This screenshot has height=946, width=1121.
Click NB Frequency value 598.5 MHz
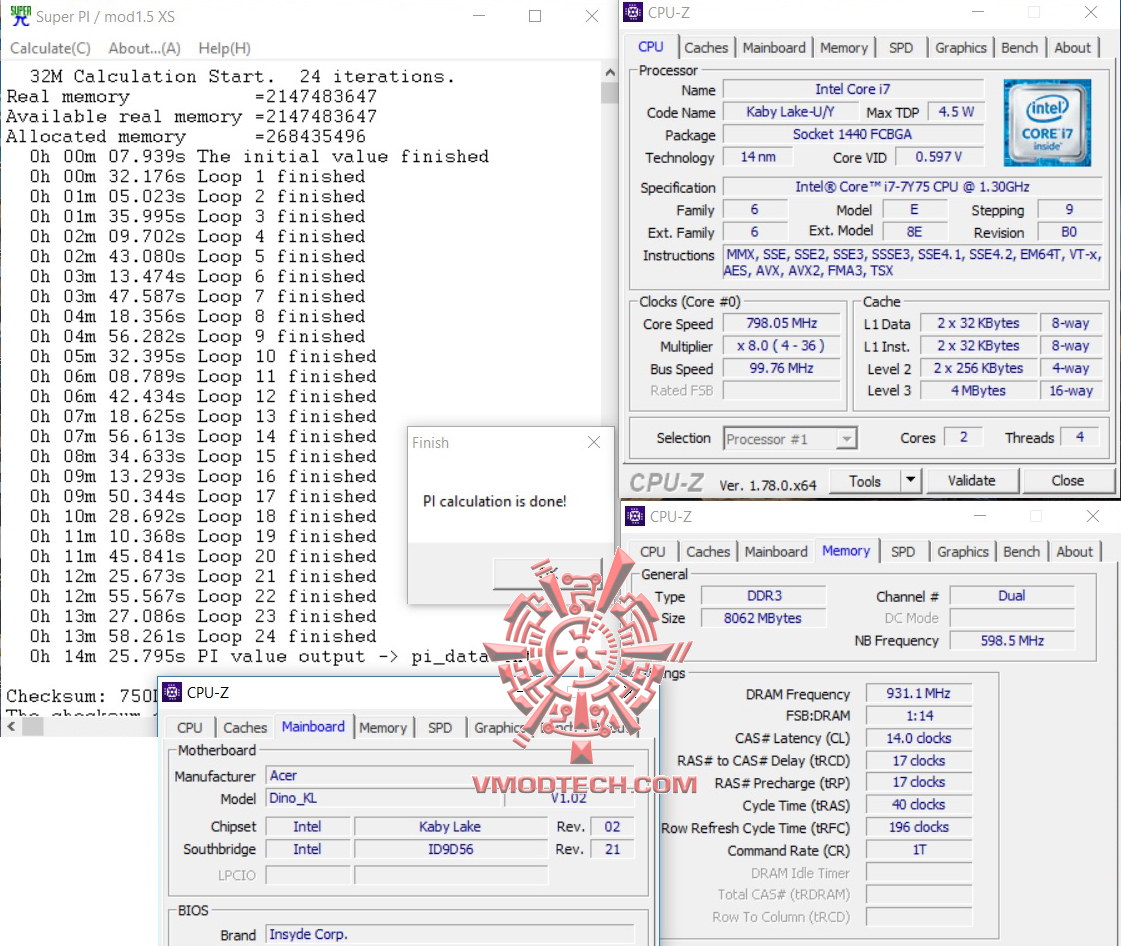click(x=1012, y=641)
